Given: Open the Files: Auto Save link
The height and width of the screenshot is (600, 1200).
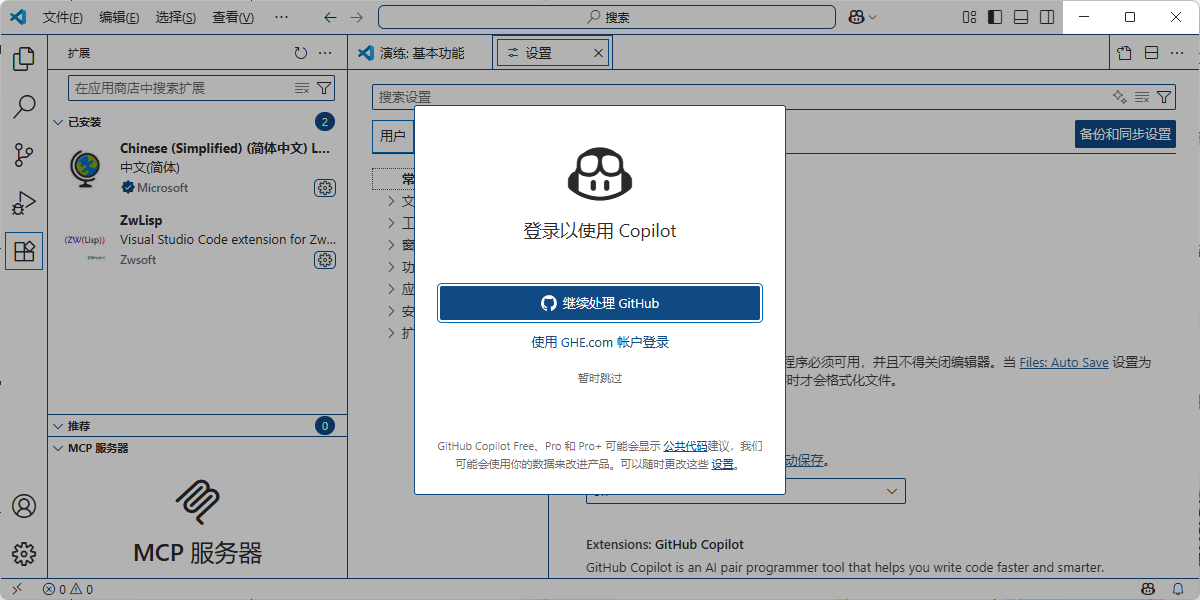Looking at the screenshot, I should (1064, 362).
